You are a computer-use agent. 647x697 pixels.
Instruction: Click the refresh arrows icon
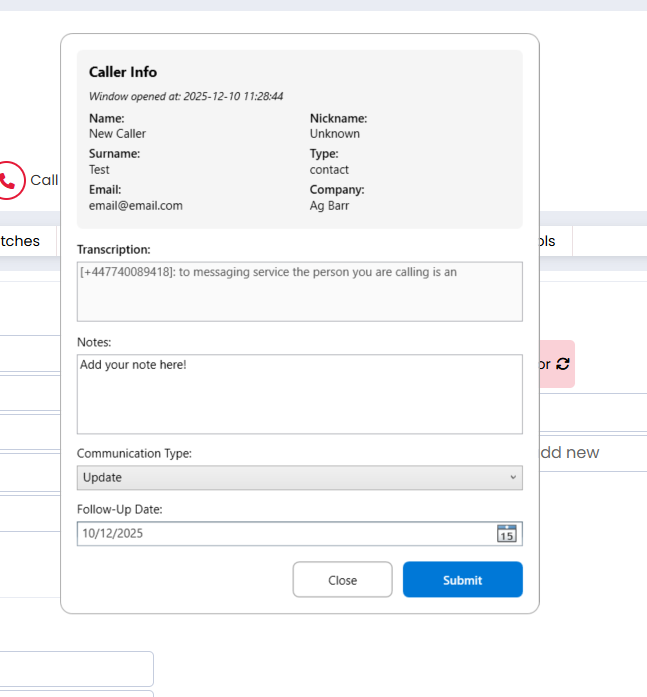click(563, 364)
